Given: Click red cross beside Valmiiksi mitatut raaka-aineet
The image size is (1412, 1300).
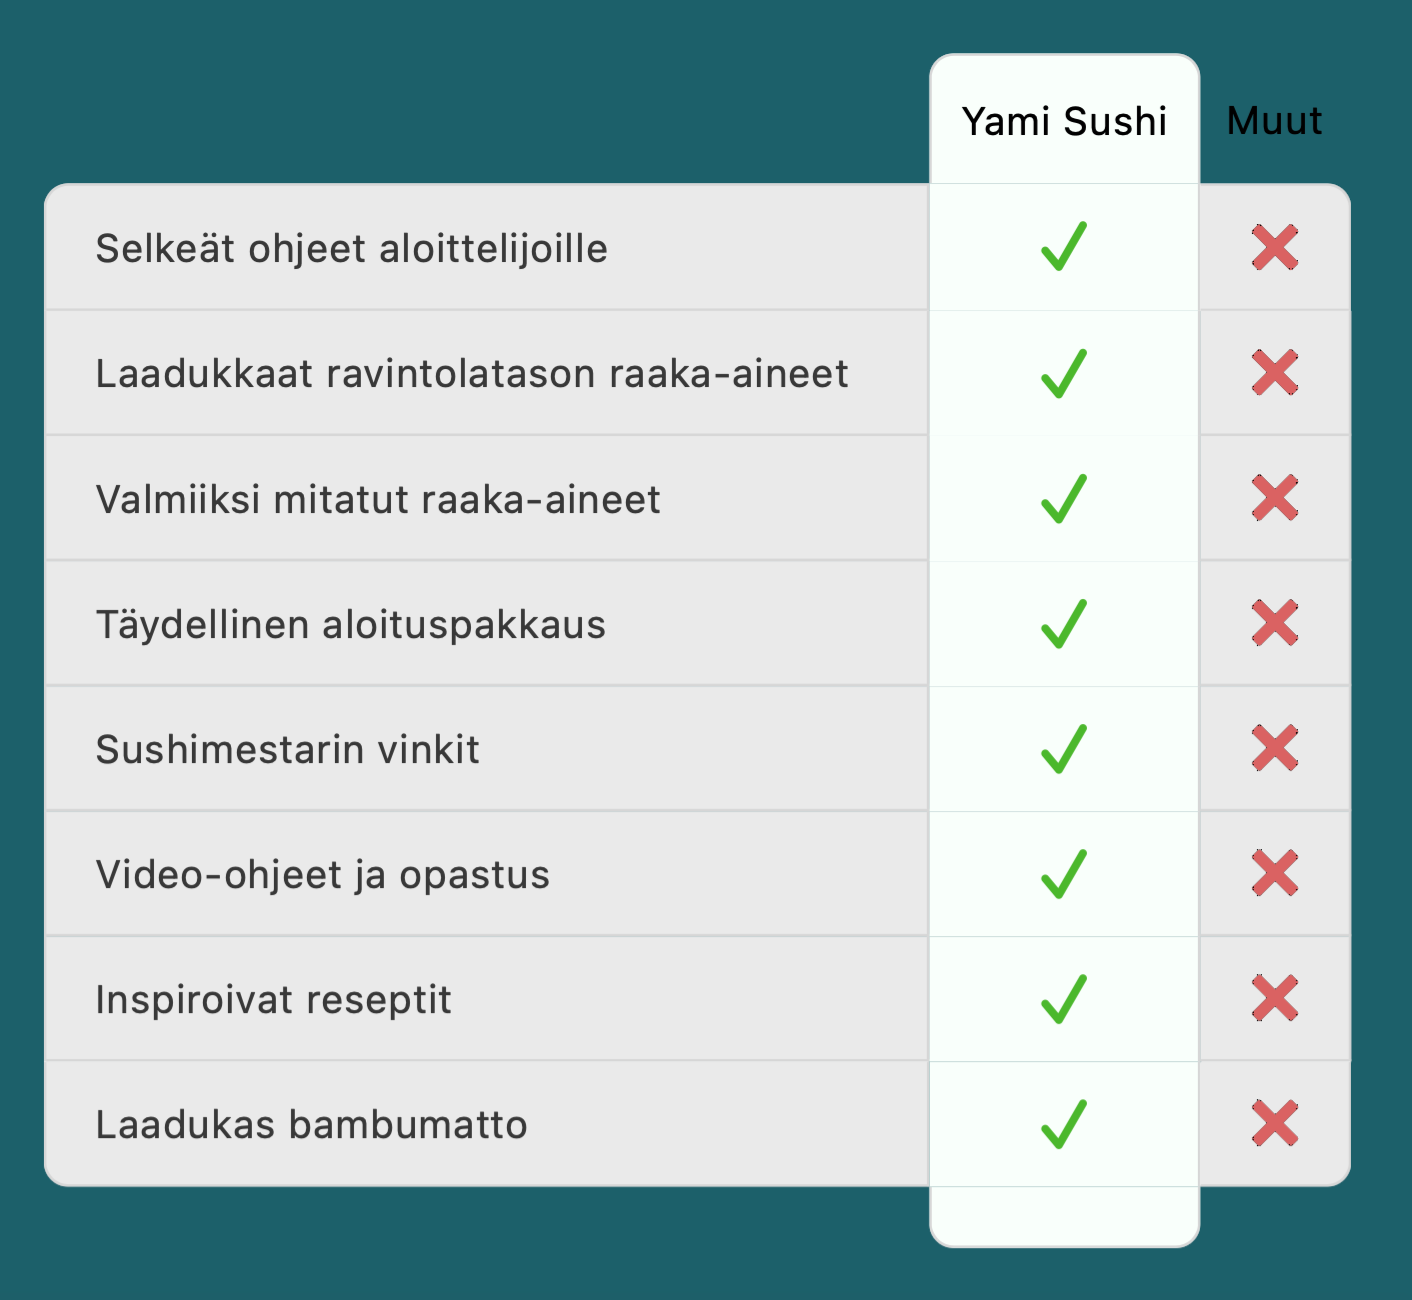Looking at the screenshot, I should [1275, 498].
